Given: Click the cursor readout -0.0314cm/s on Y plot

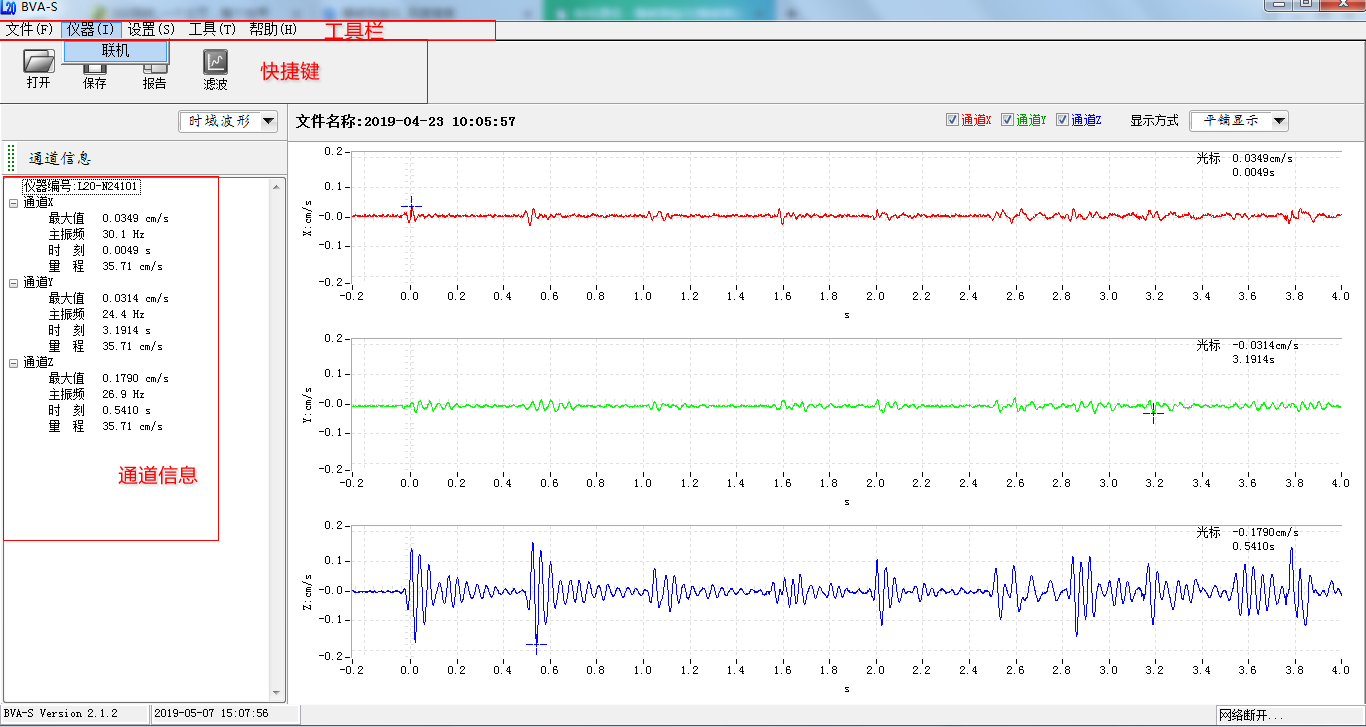Looking at the screenshot, I should (1265, 345).
